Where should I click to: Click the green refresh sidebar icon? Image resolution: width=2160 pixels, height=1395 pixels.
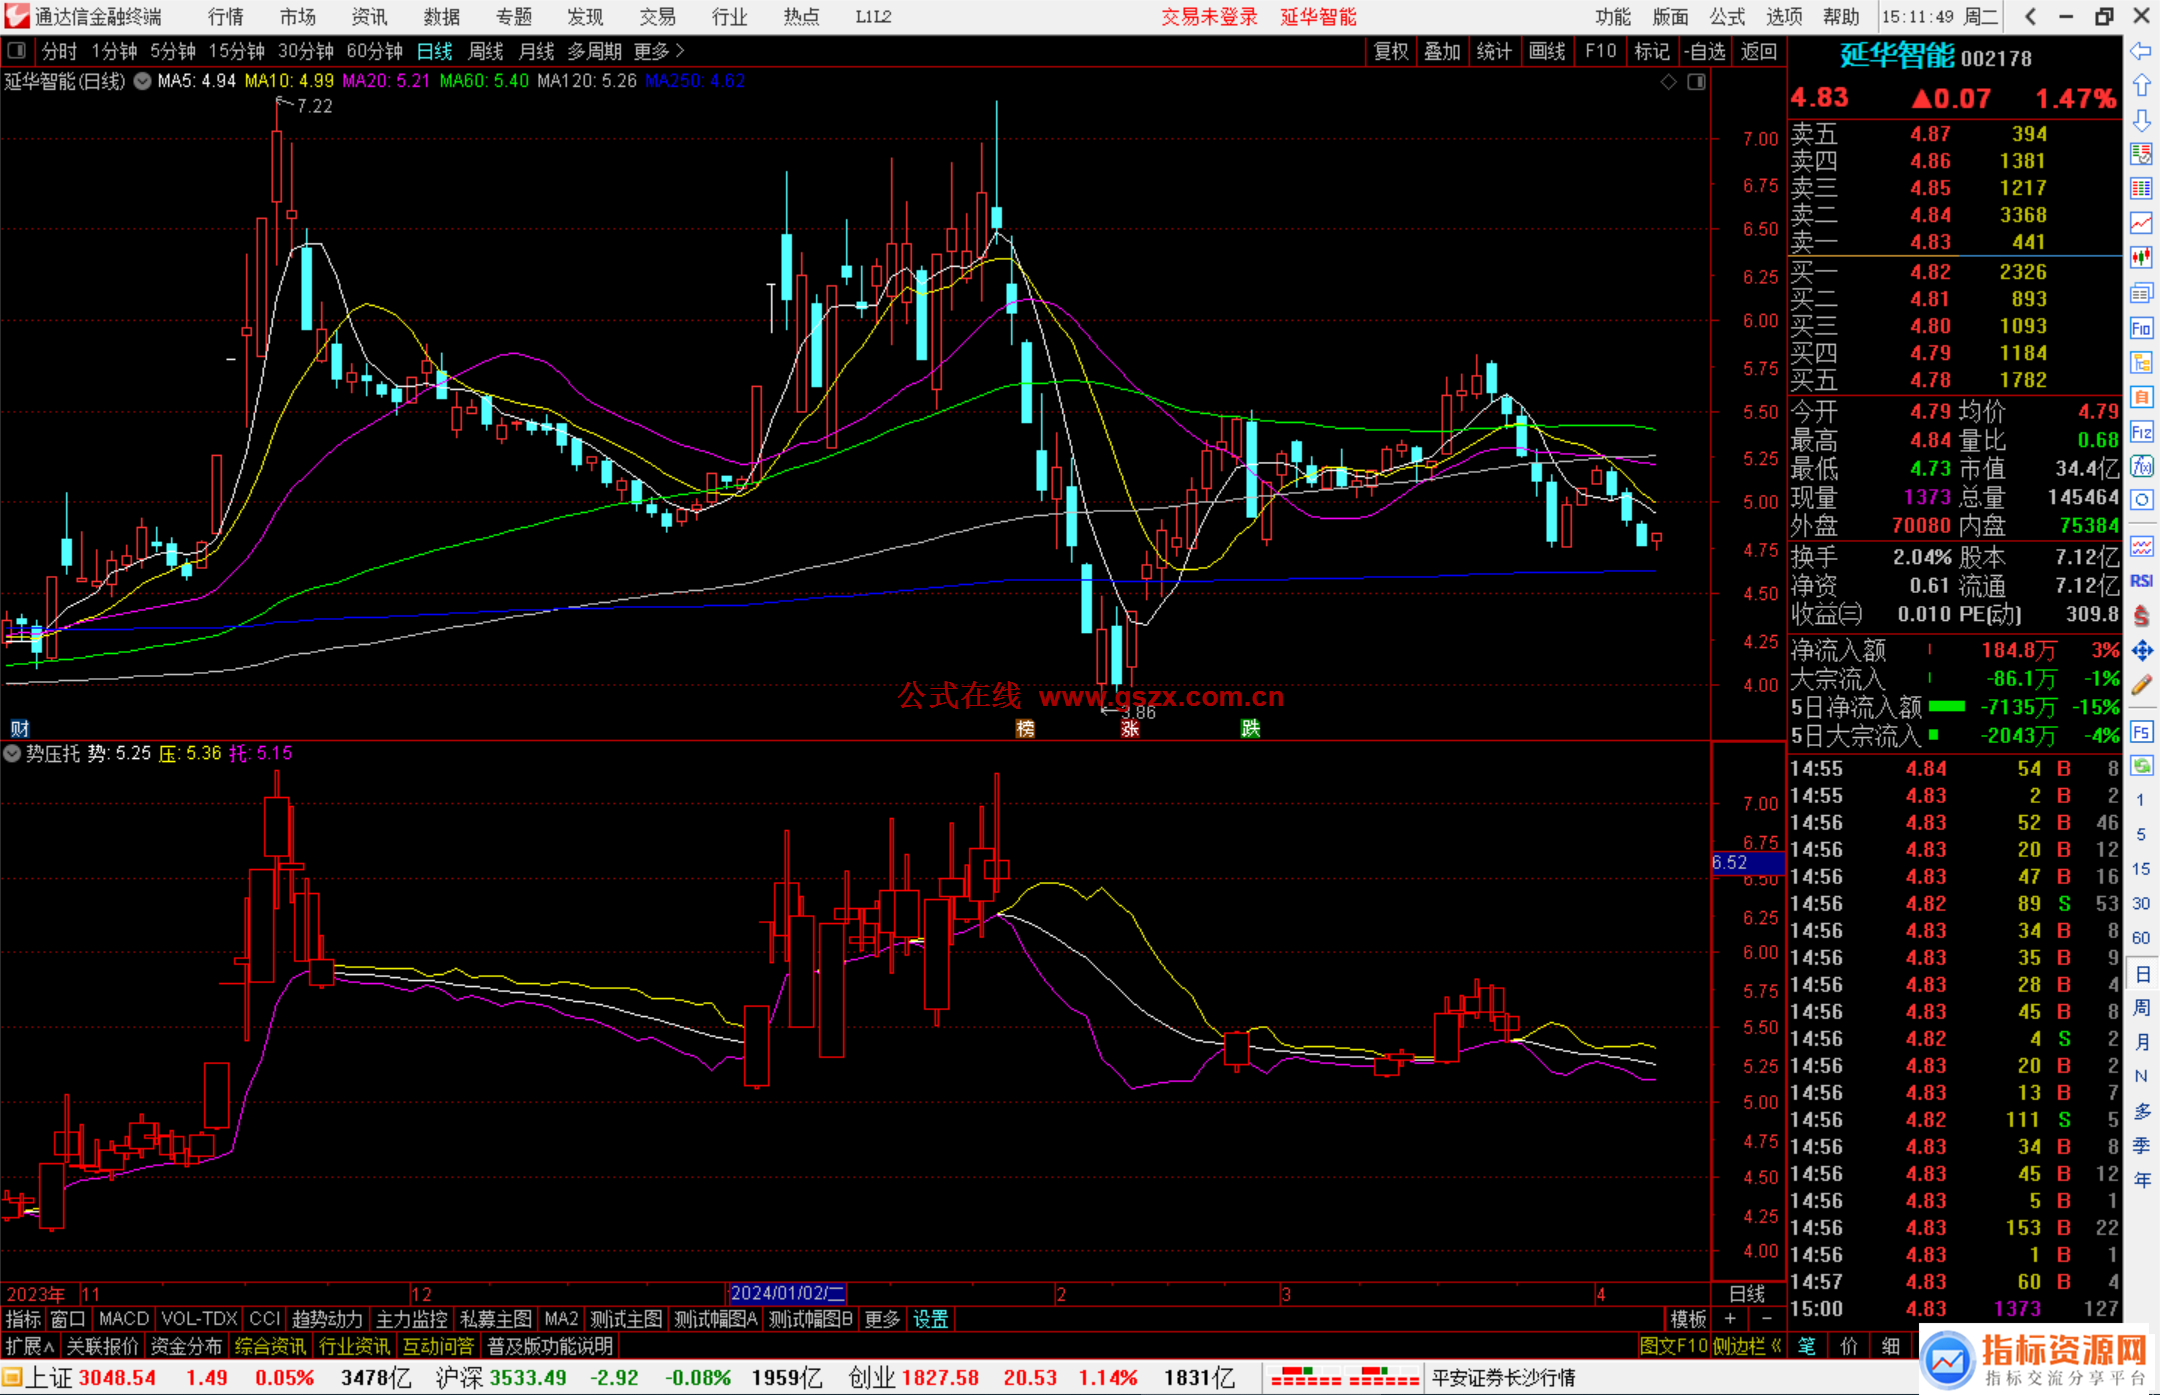[2141, 766]
